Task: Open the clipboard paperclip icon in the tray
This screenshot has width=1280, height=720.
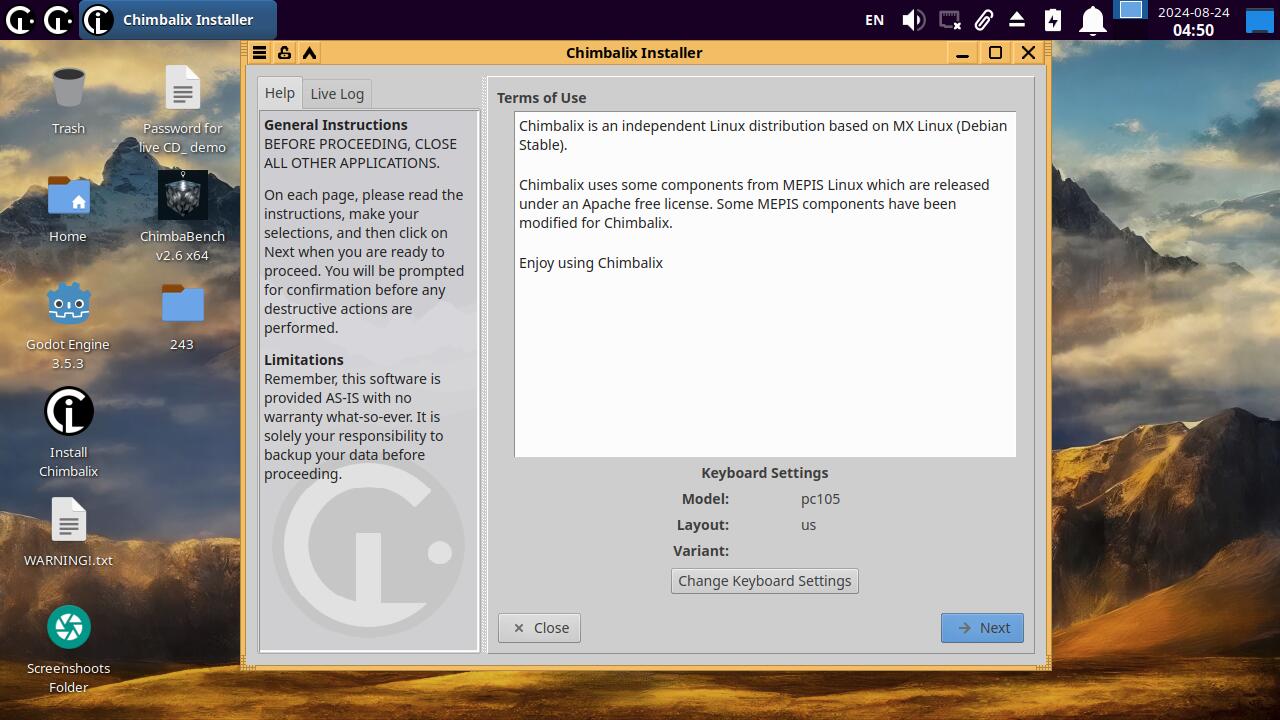Action: (x=984, y=20)
